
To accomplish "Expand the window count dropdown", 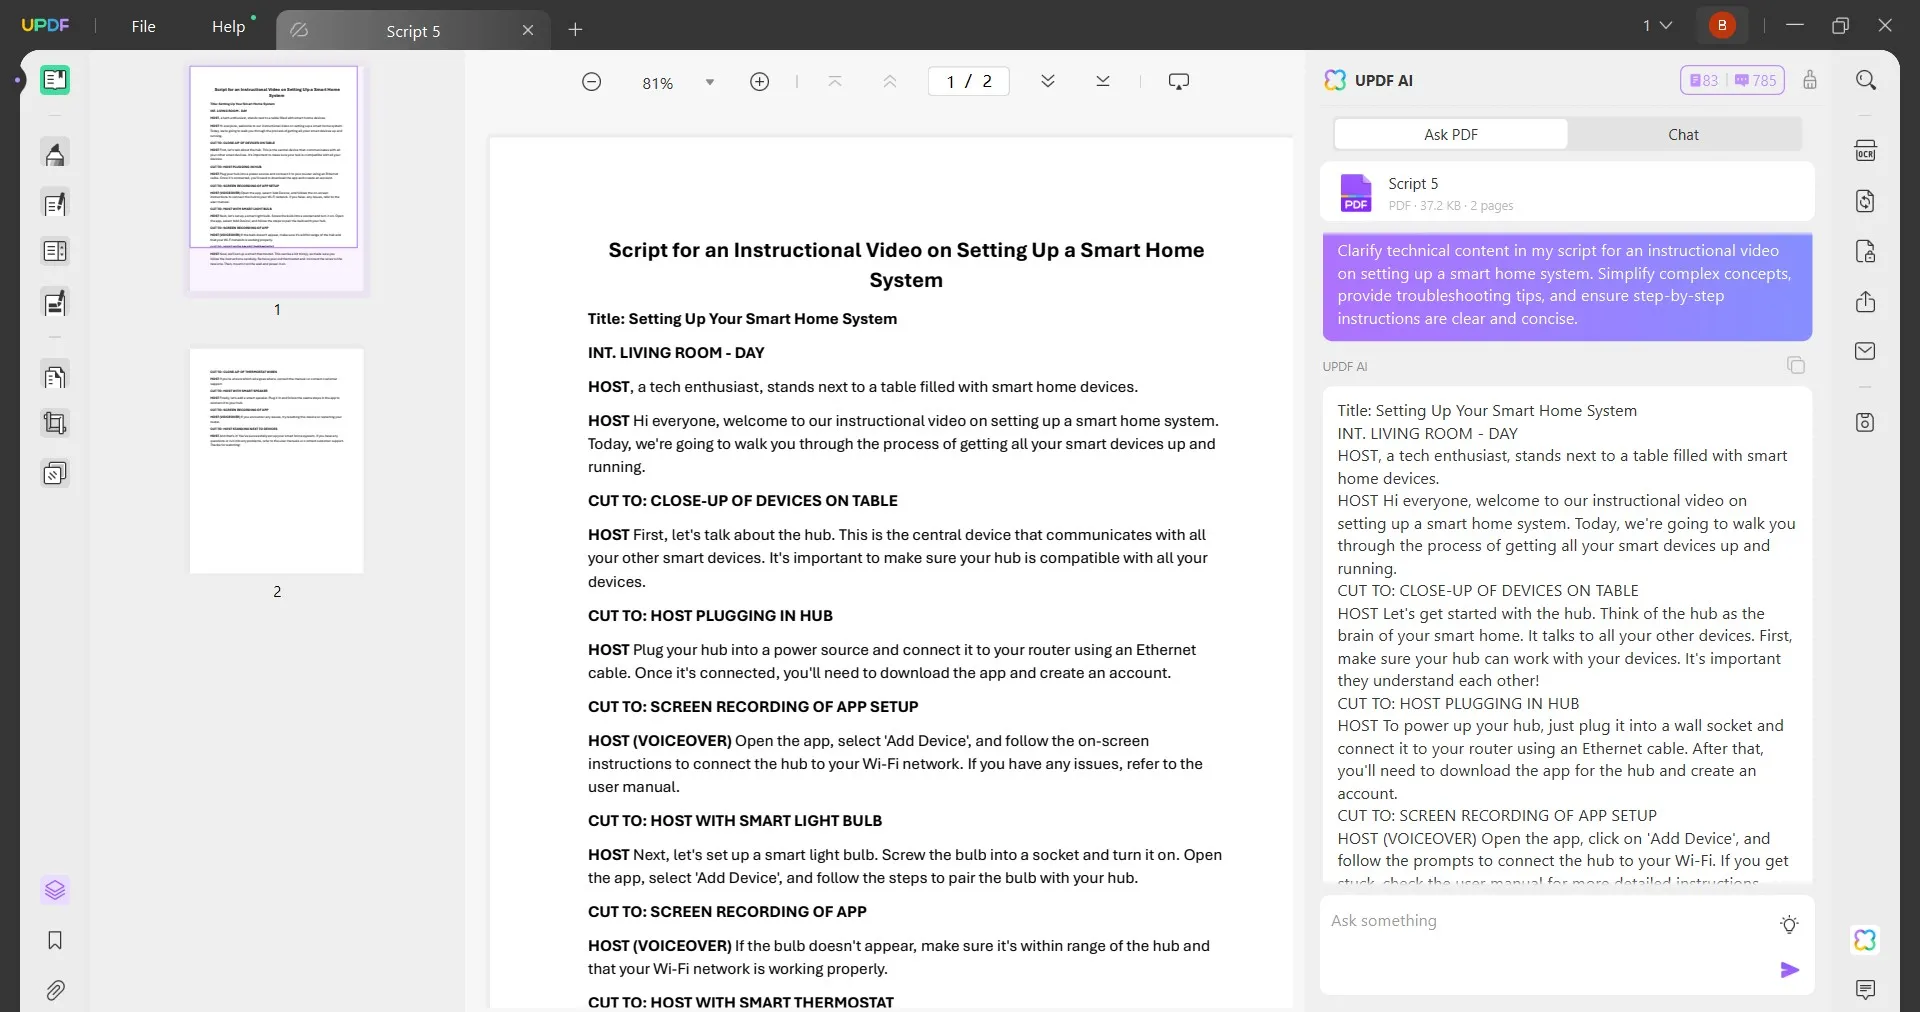I will tap(1657, 25).
